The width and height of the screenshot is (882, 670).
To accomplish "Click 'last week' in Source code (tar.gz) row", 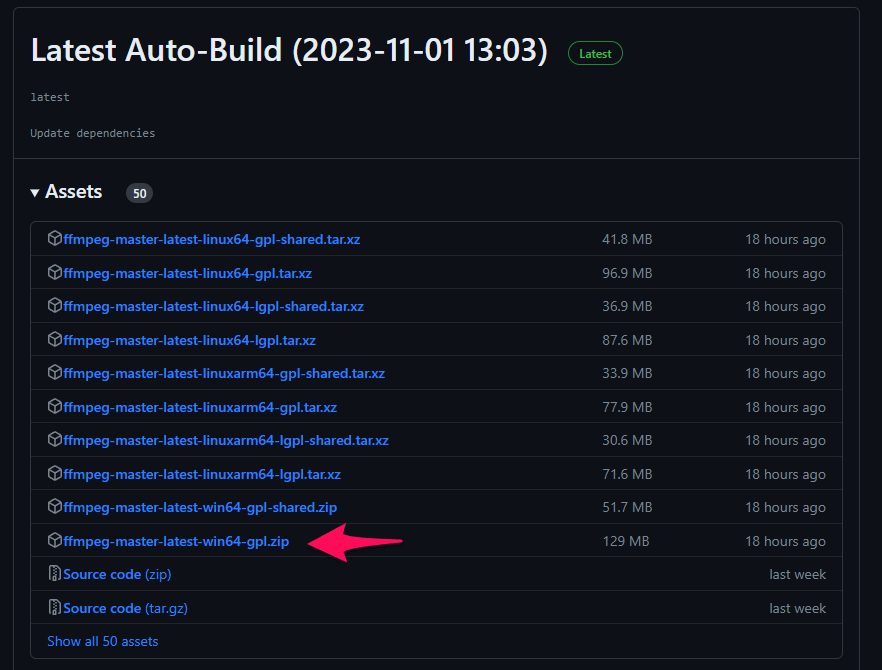I will 798,608.
